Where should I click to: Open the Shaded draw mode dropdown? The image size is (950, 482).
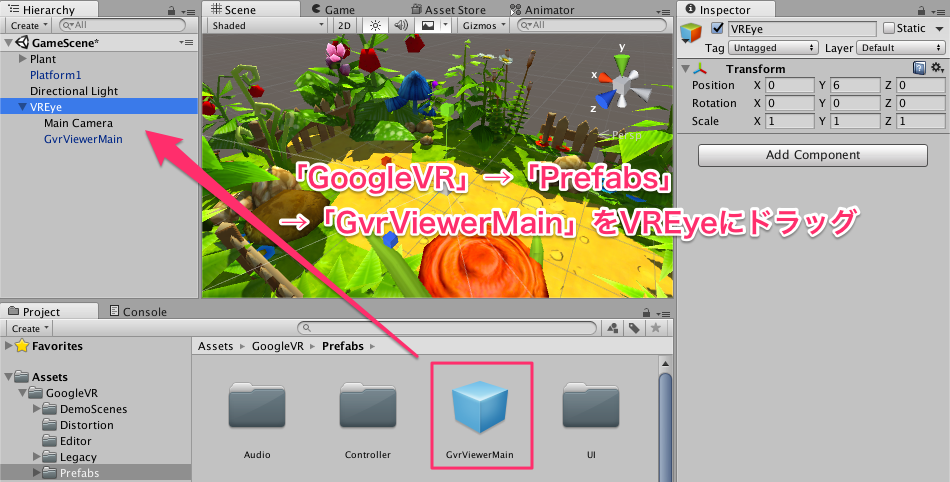click(267, 25)
